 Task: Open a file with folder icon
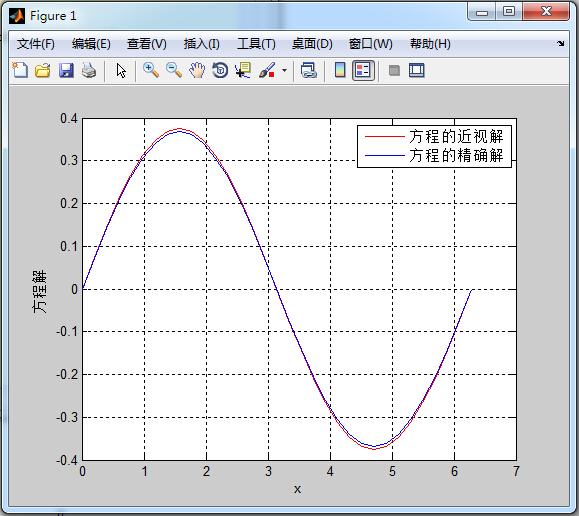click(43, 70)
